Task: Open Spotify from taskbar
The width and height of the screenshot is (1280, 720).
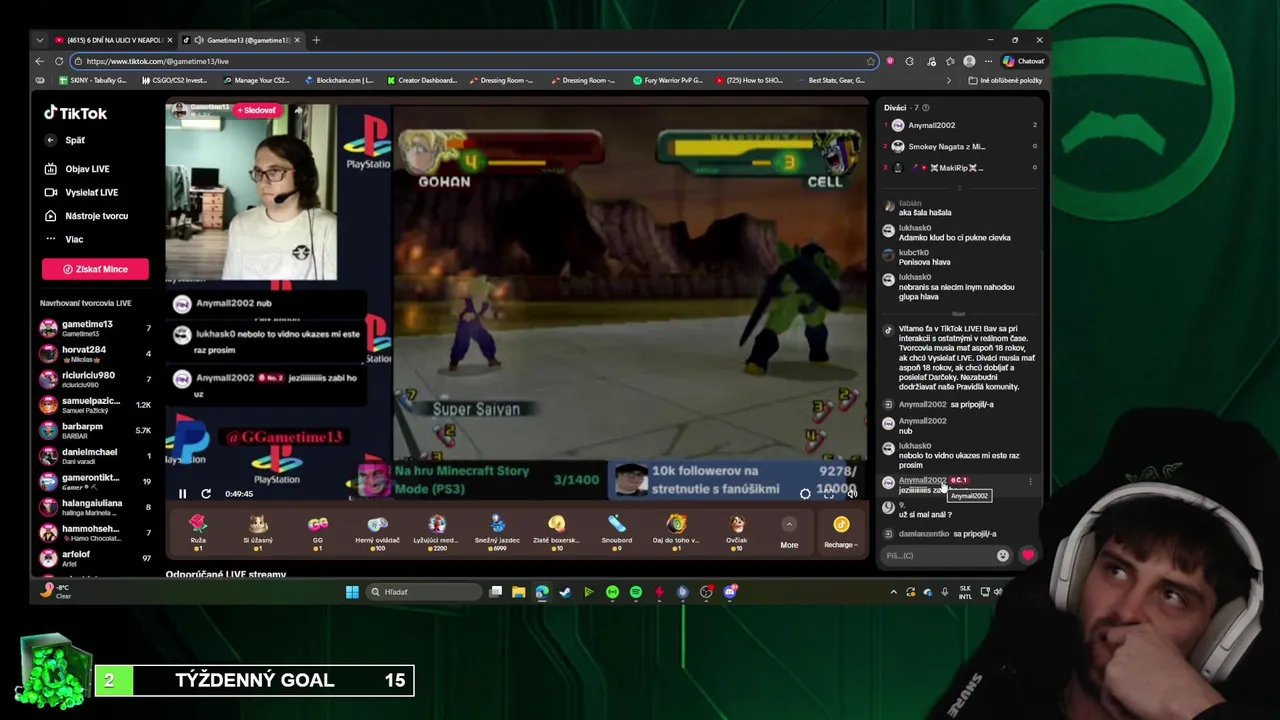Action: point(636,592)
